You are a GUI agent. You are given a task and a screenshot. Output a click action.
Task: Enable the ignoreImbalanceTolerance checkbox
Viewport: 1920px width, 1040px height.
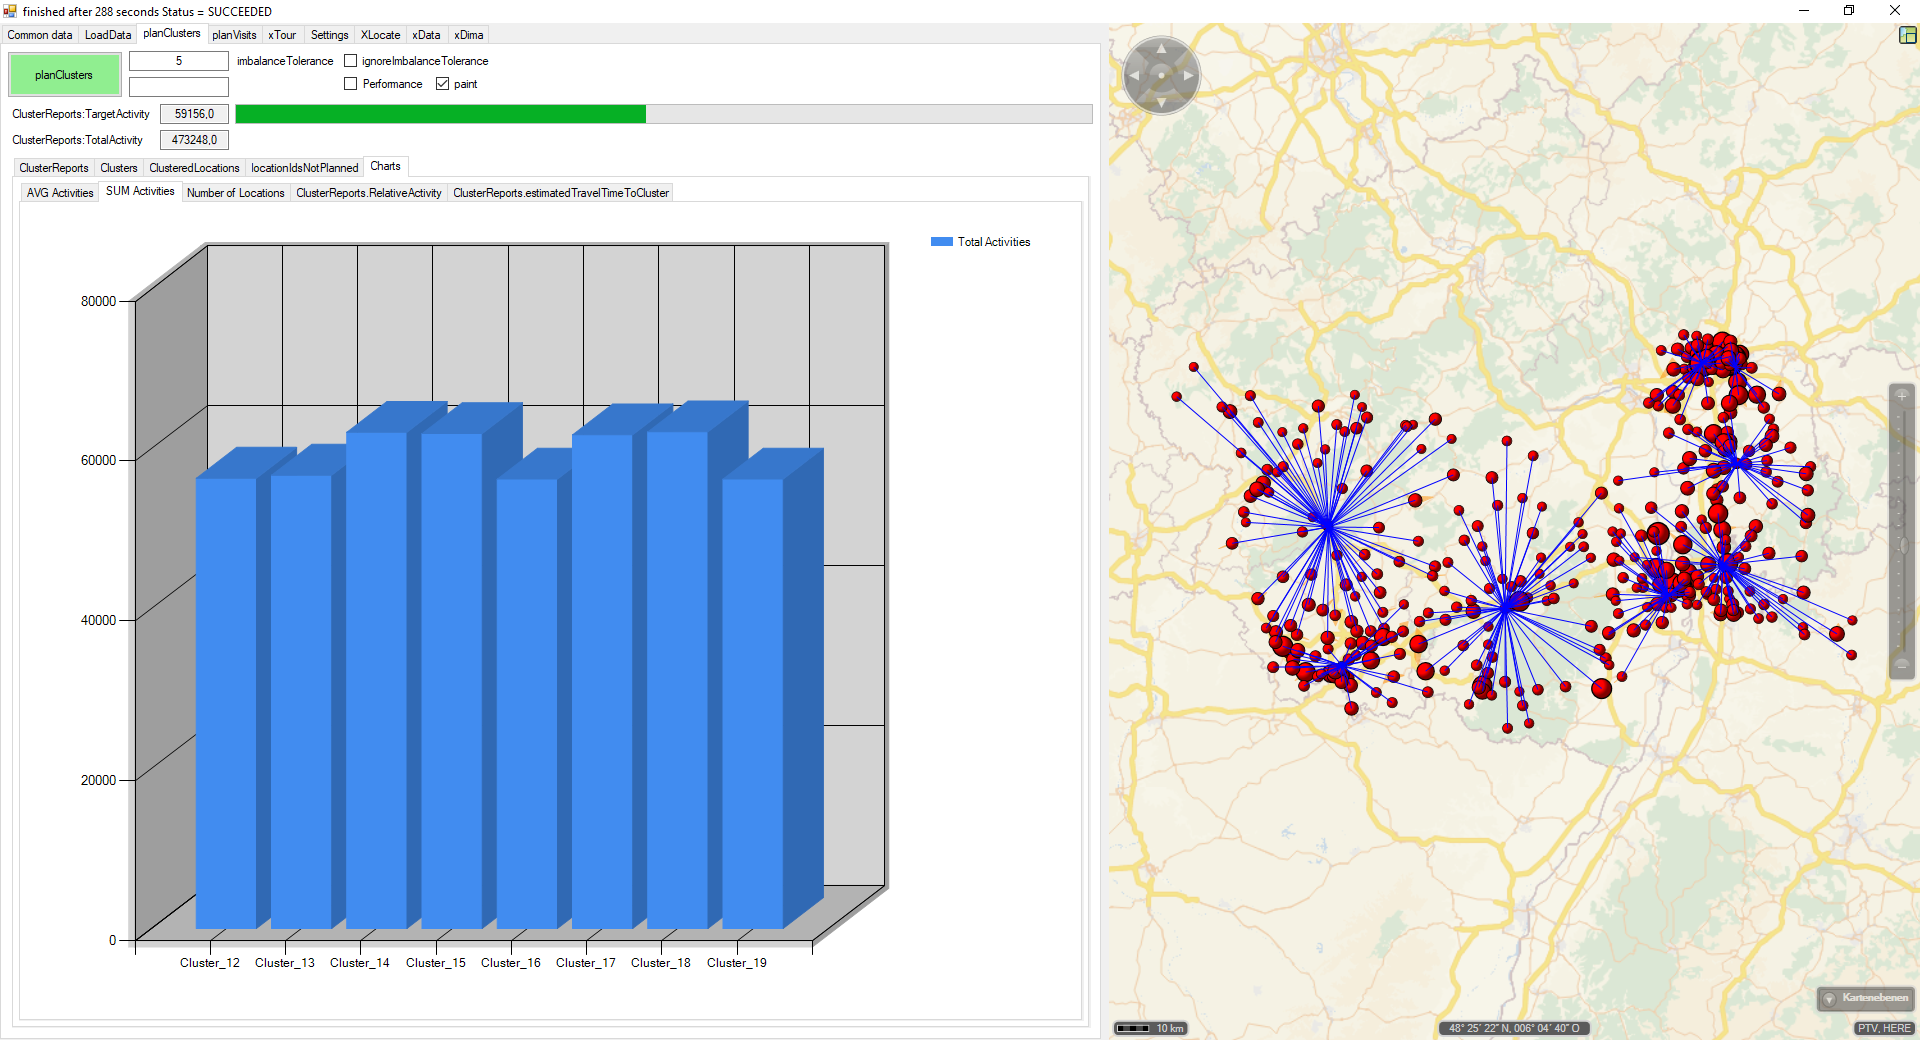click(351, 61)
